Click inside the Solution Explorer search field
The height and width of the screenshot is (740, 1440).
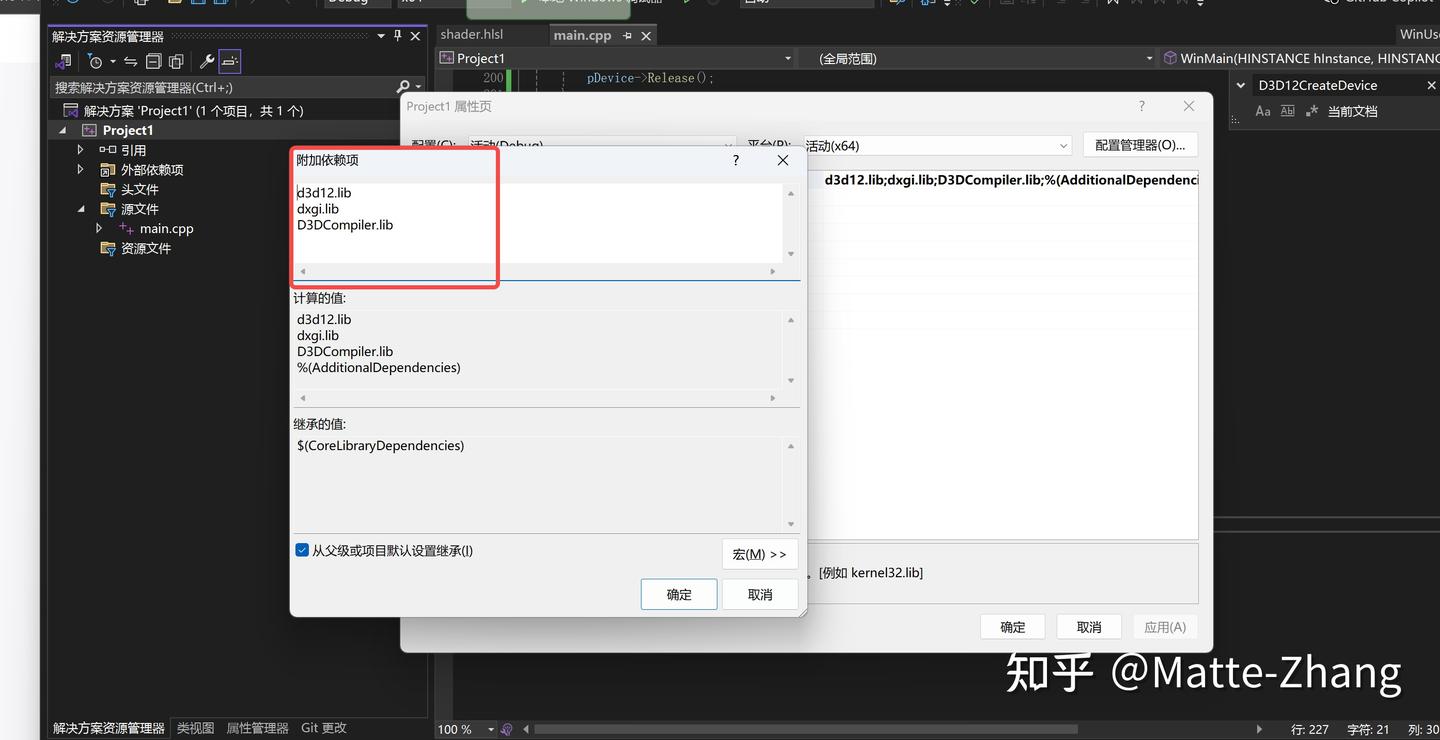point(200,87)
